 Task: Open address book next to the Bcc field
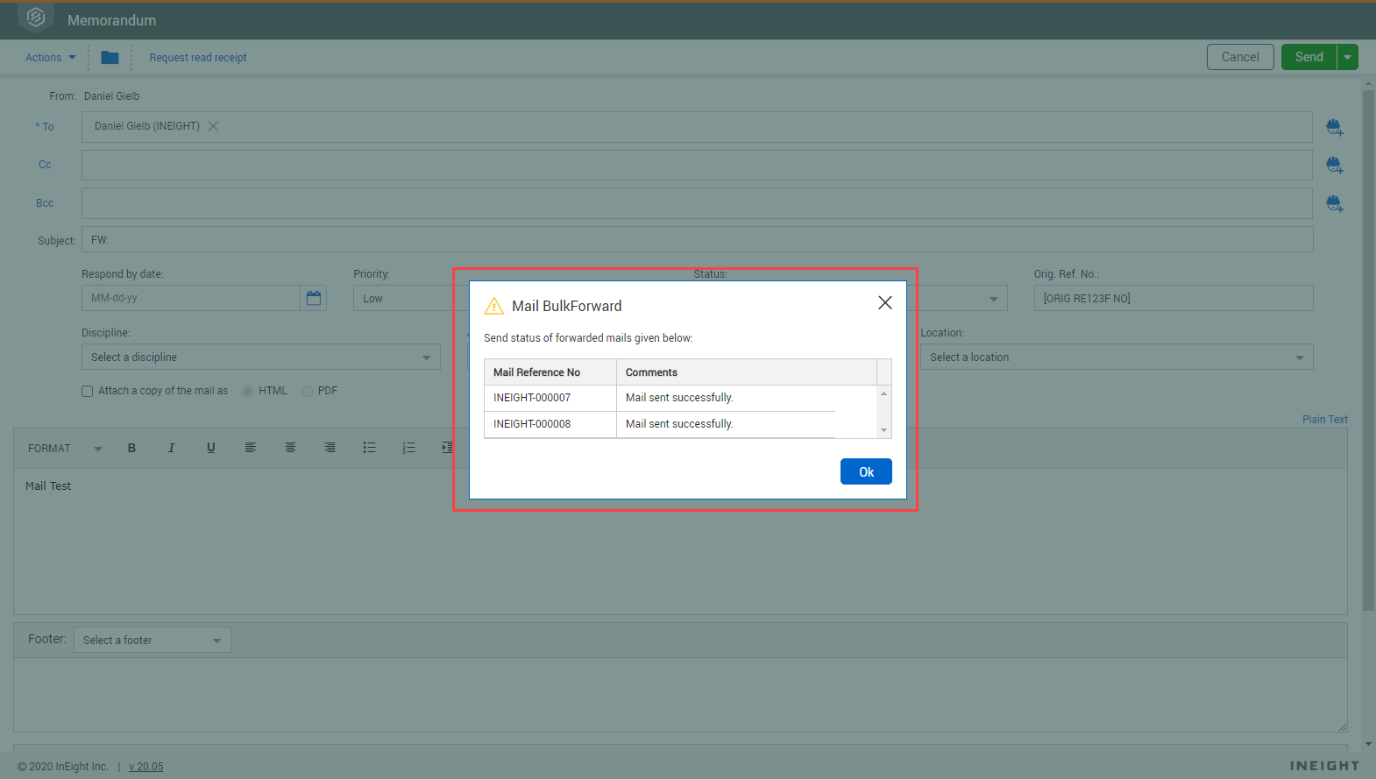pos(1334,204)
